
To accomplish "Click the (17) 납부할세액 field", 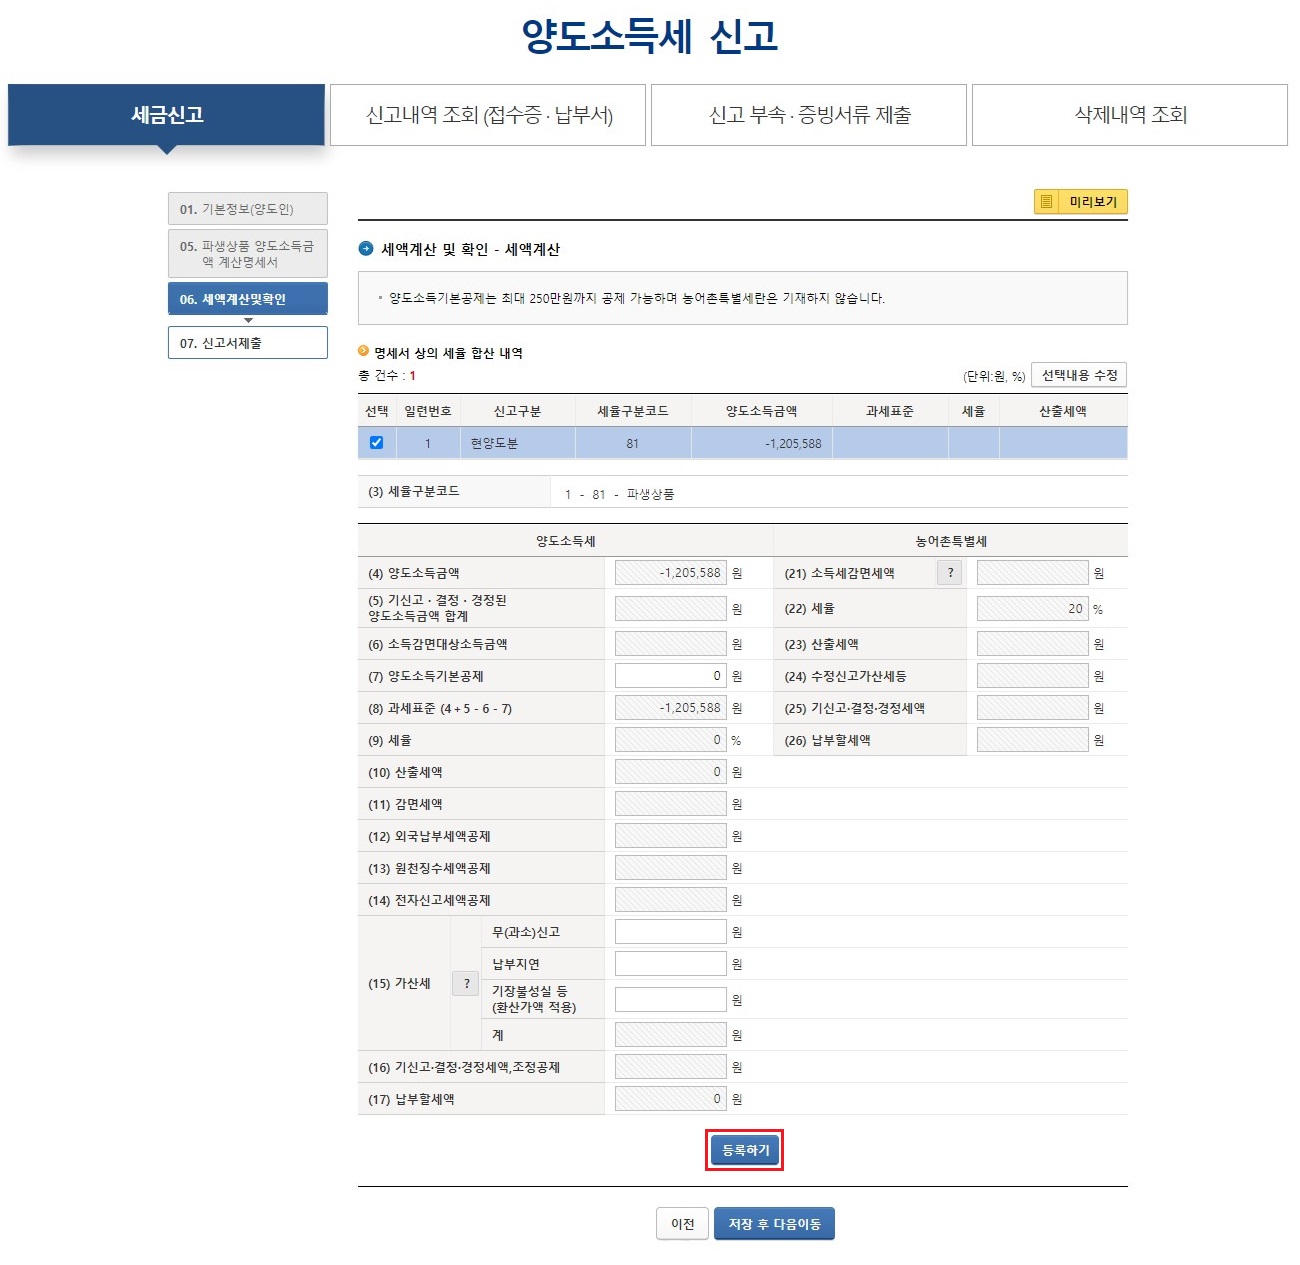I will click(x=670, y=1099).
